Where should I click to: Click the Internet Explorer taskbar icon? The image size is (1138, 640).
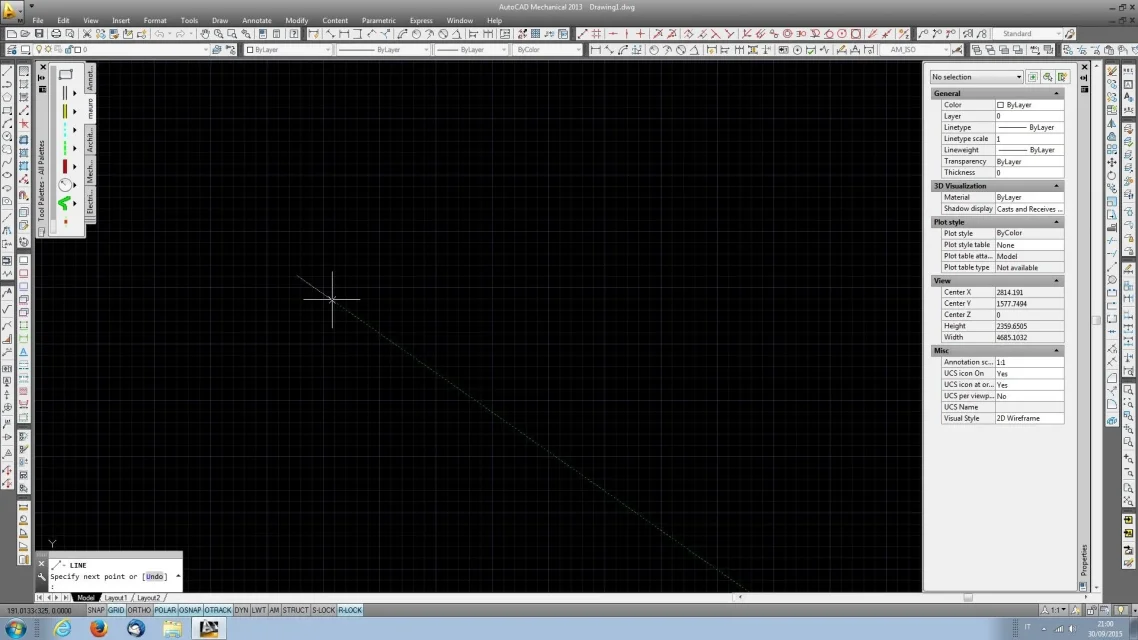(63, 628)
